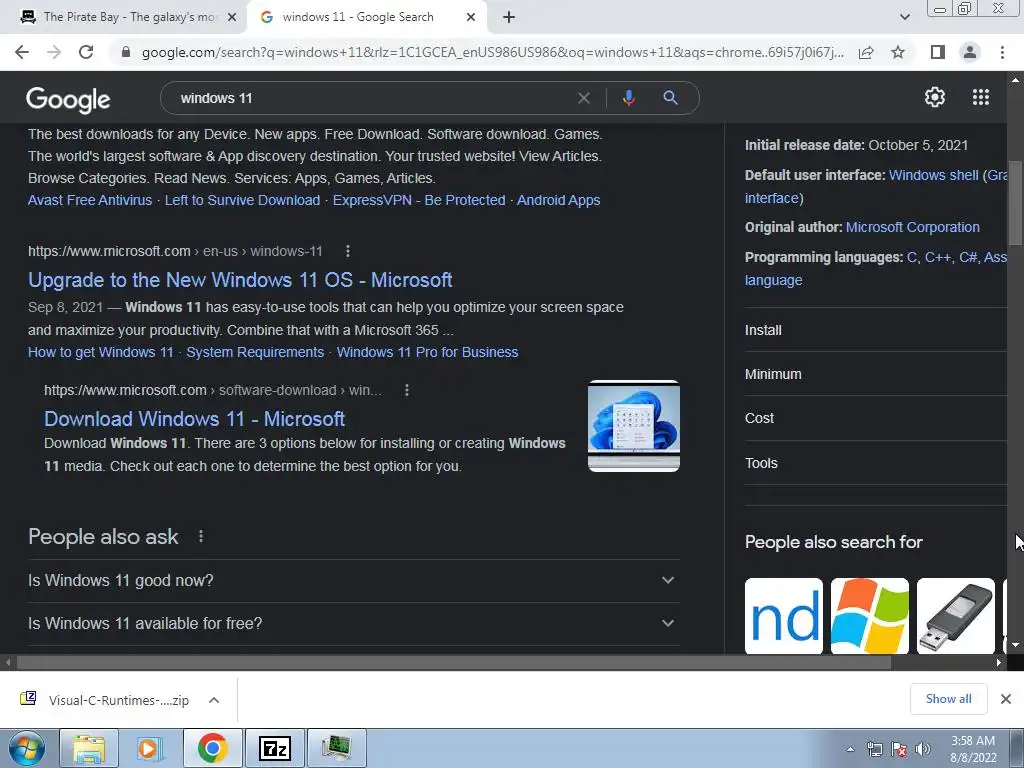Expand the Install section

876,330
